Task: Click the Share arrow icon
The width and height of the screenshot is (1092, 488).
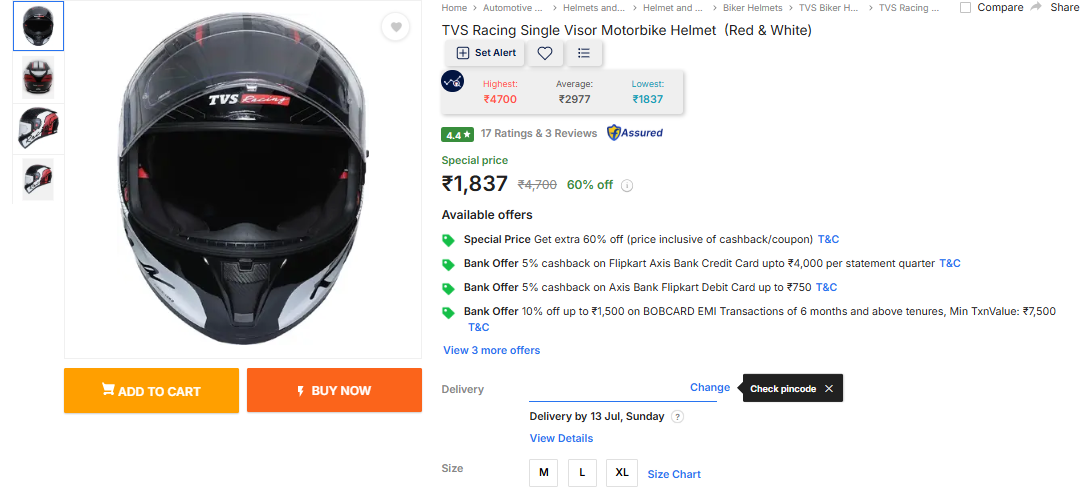Action: pos(1037,7)
